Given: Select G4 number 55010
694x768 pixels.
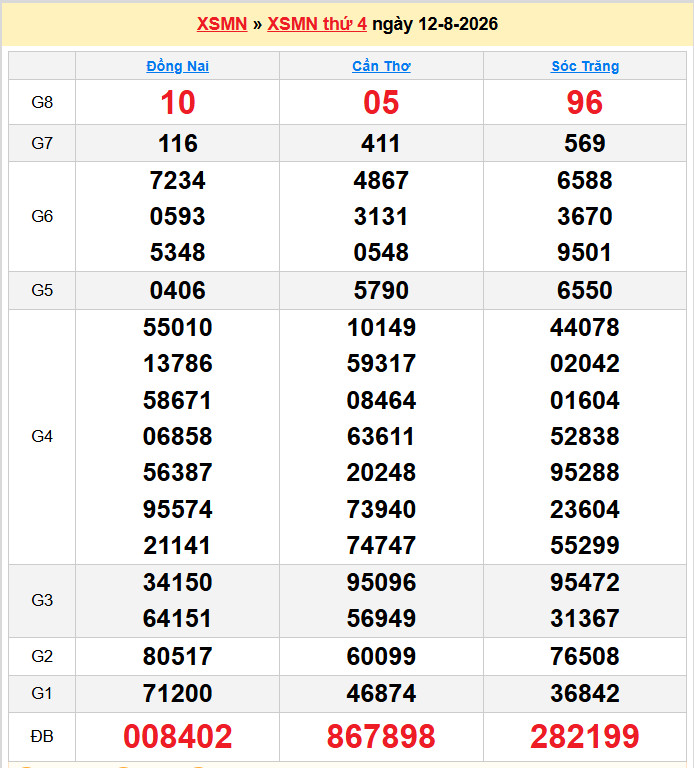Looking at the screenshot, I should pyautogui.click(x=177, y=327).
